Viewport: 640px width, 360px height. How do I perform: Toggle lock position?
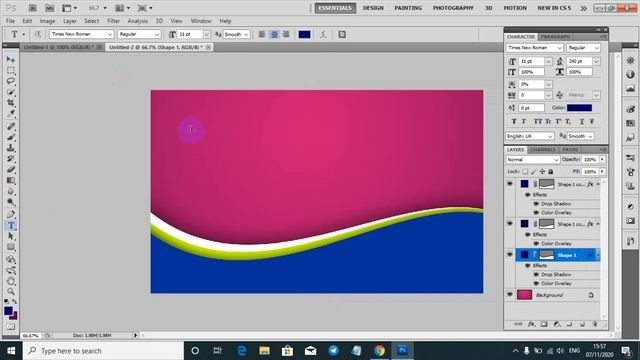pyautogui.click(x=542, y=171)
